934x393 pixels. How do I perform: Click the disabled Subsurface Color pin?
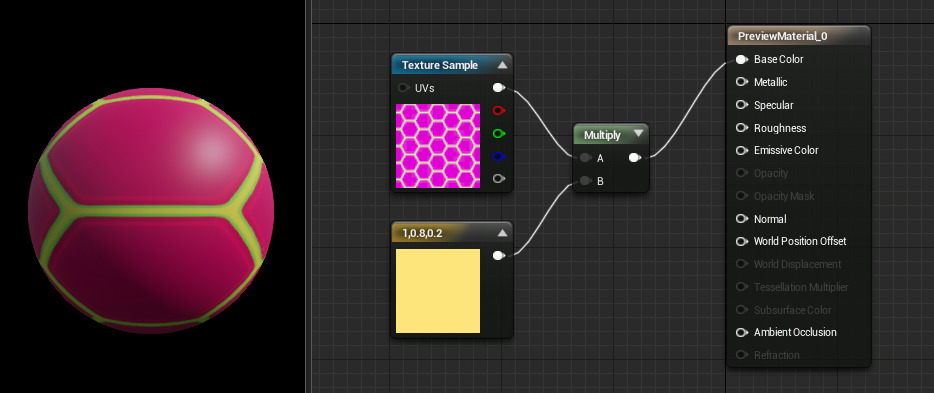click(742, 310)
